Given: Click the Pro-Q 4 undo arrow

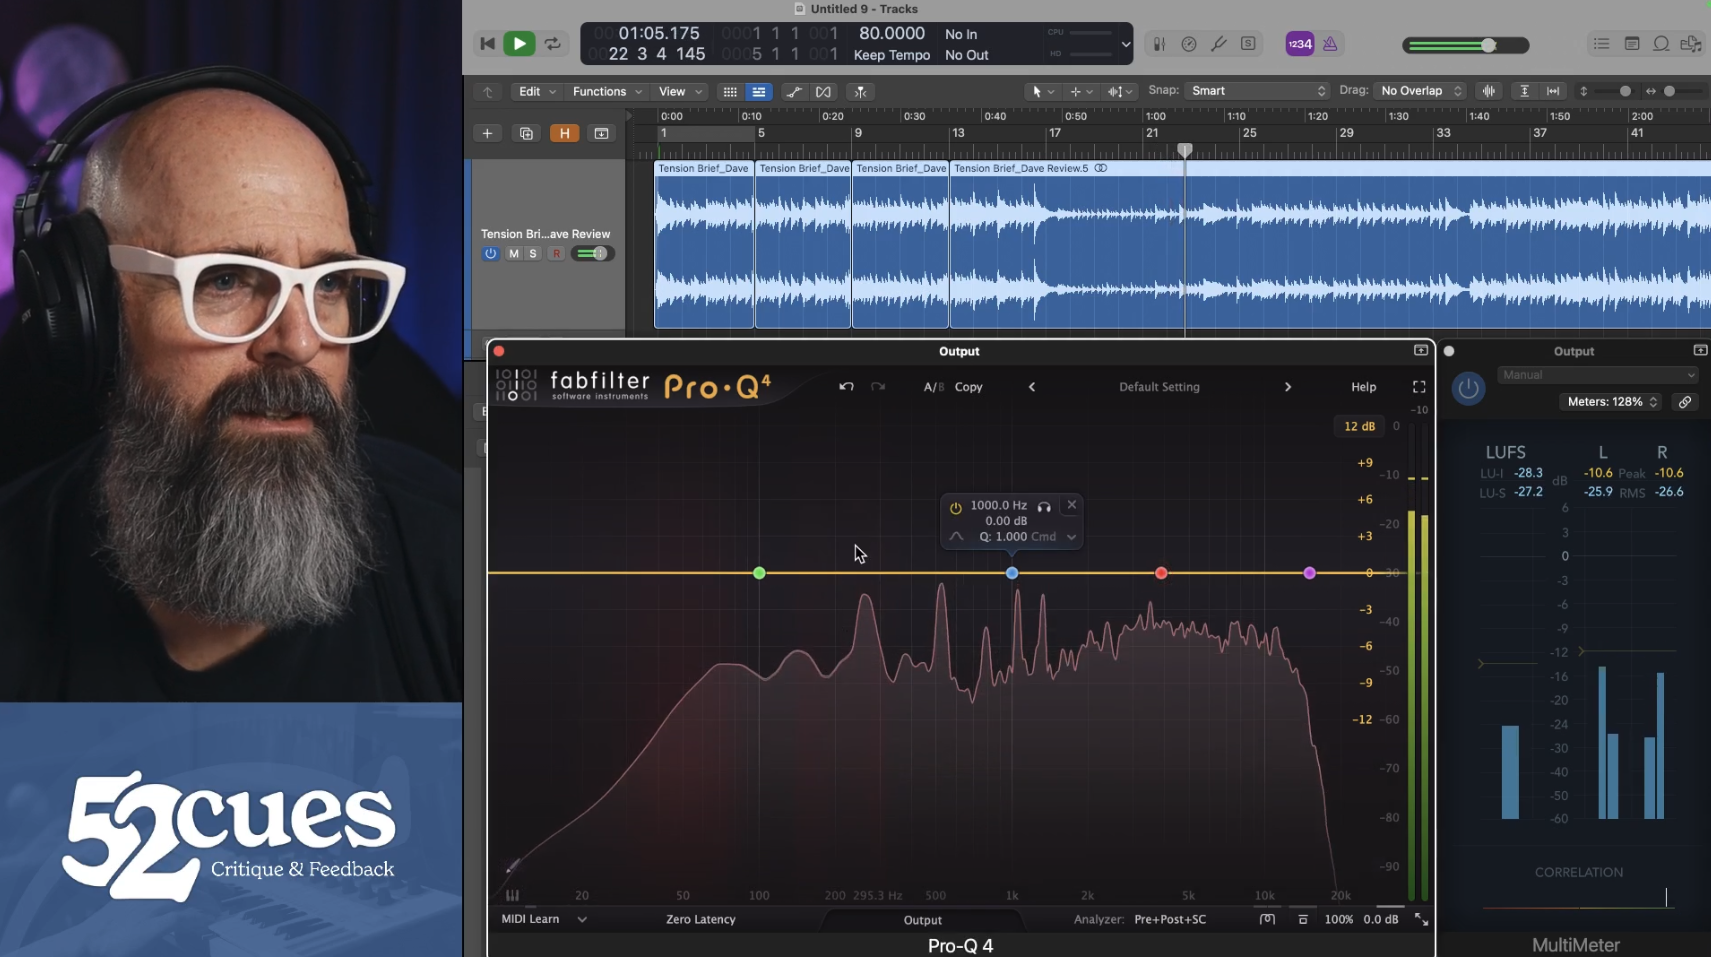Looking at the screenshot, I should click(846, 387).
